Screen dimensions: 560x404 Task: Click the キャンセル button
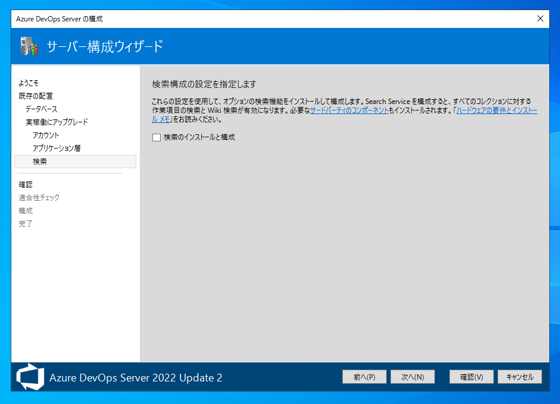[x=520, y=377]
